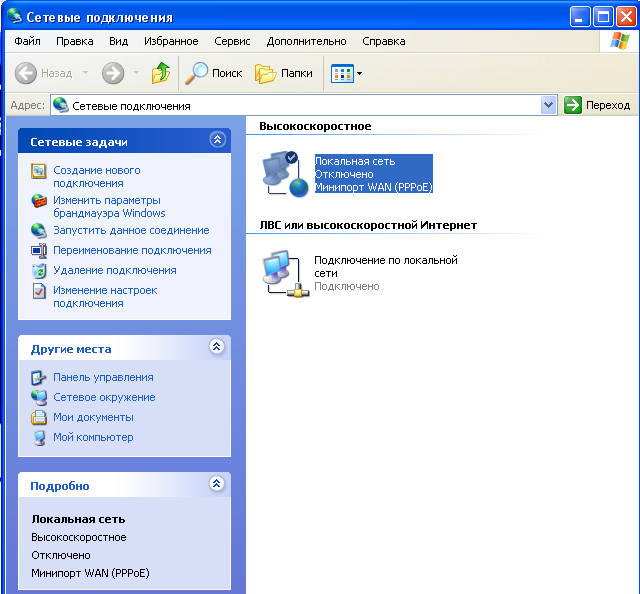640x594 pixels.
Task: Open Мой компьютер link
Action: coord(93,437)
